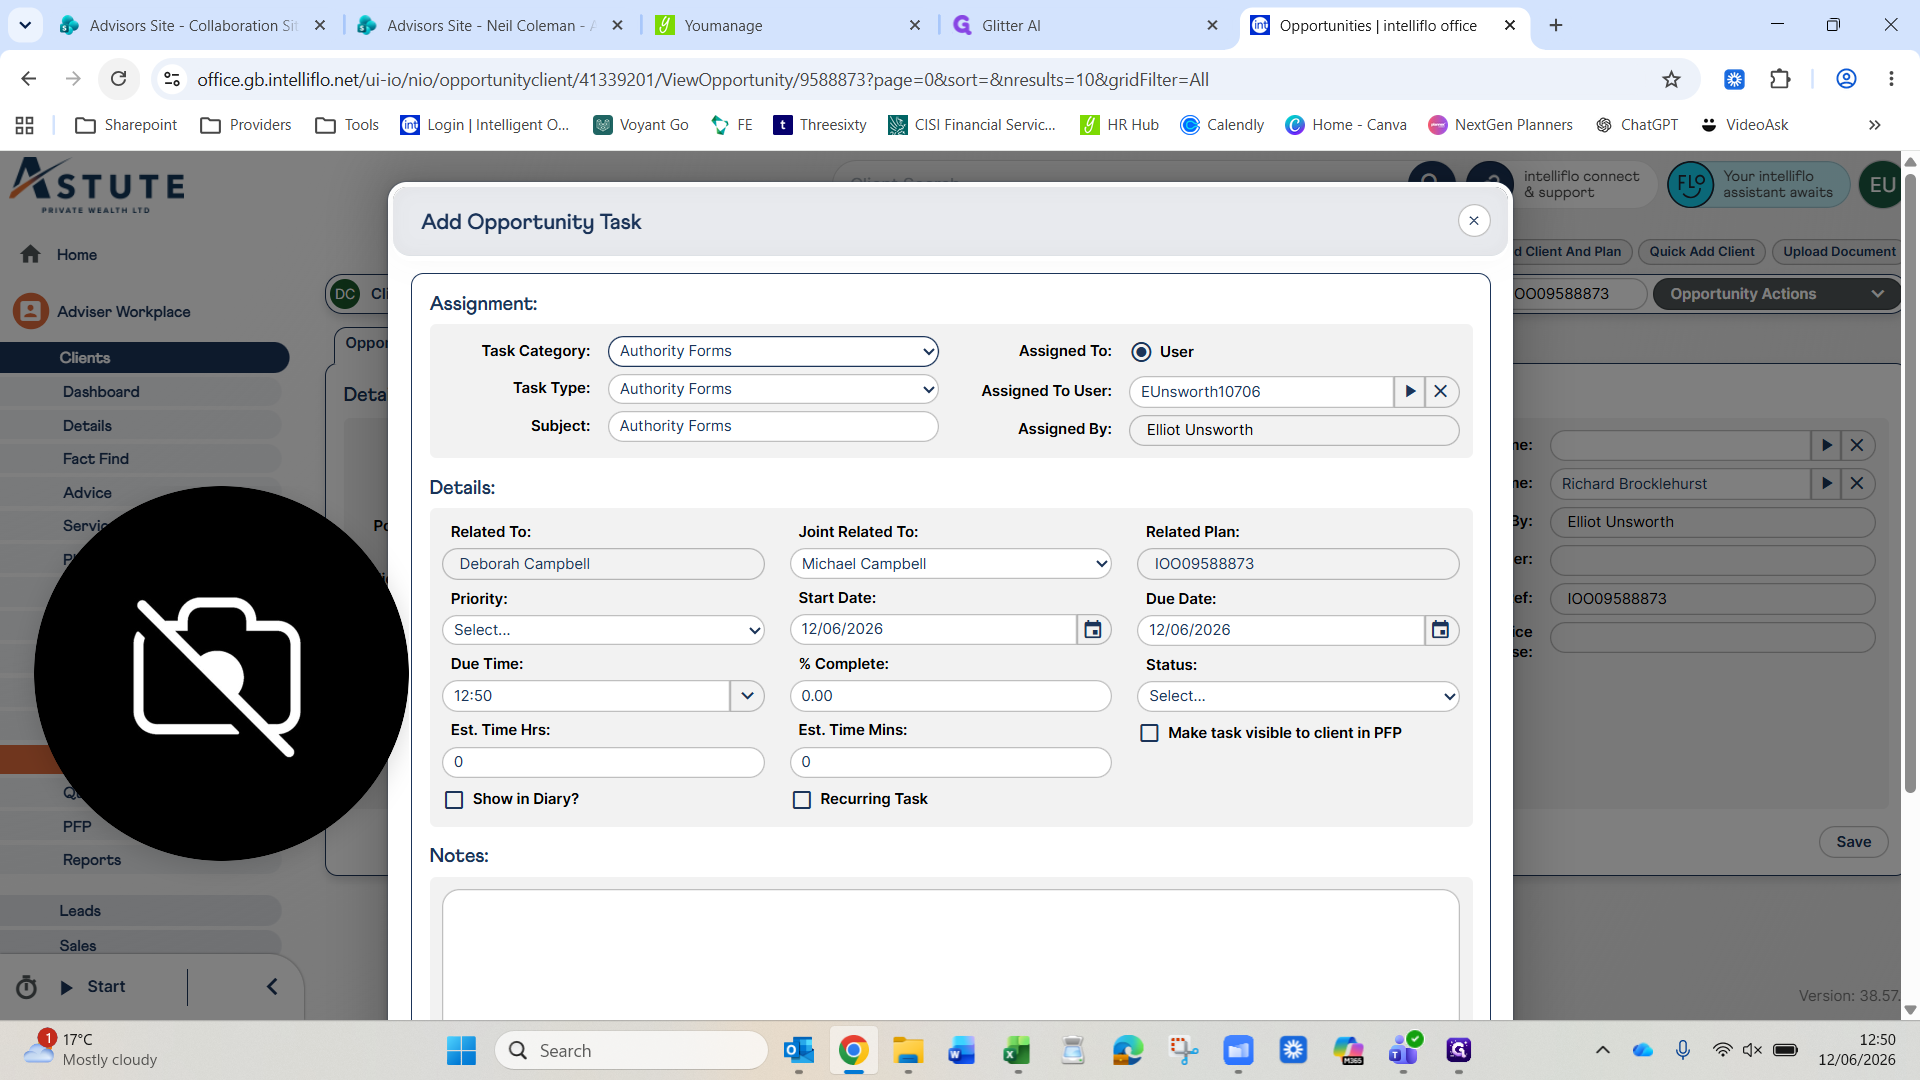The height and width of the screenshot is (1080, 1920).
Task: Open Fact Find in the sidebar
Action: click(x=96, y=459)
